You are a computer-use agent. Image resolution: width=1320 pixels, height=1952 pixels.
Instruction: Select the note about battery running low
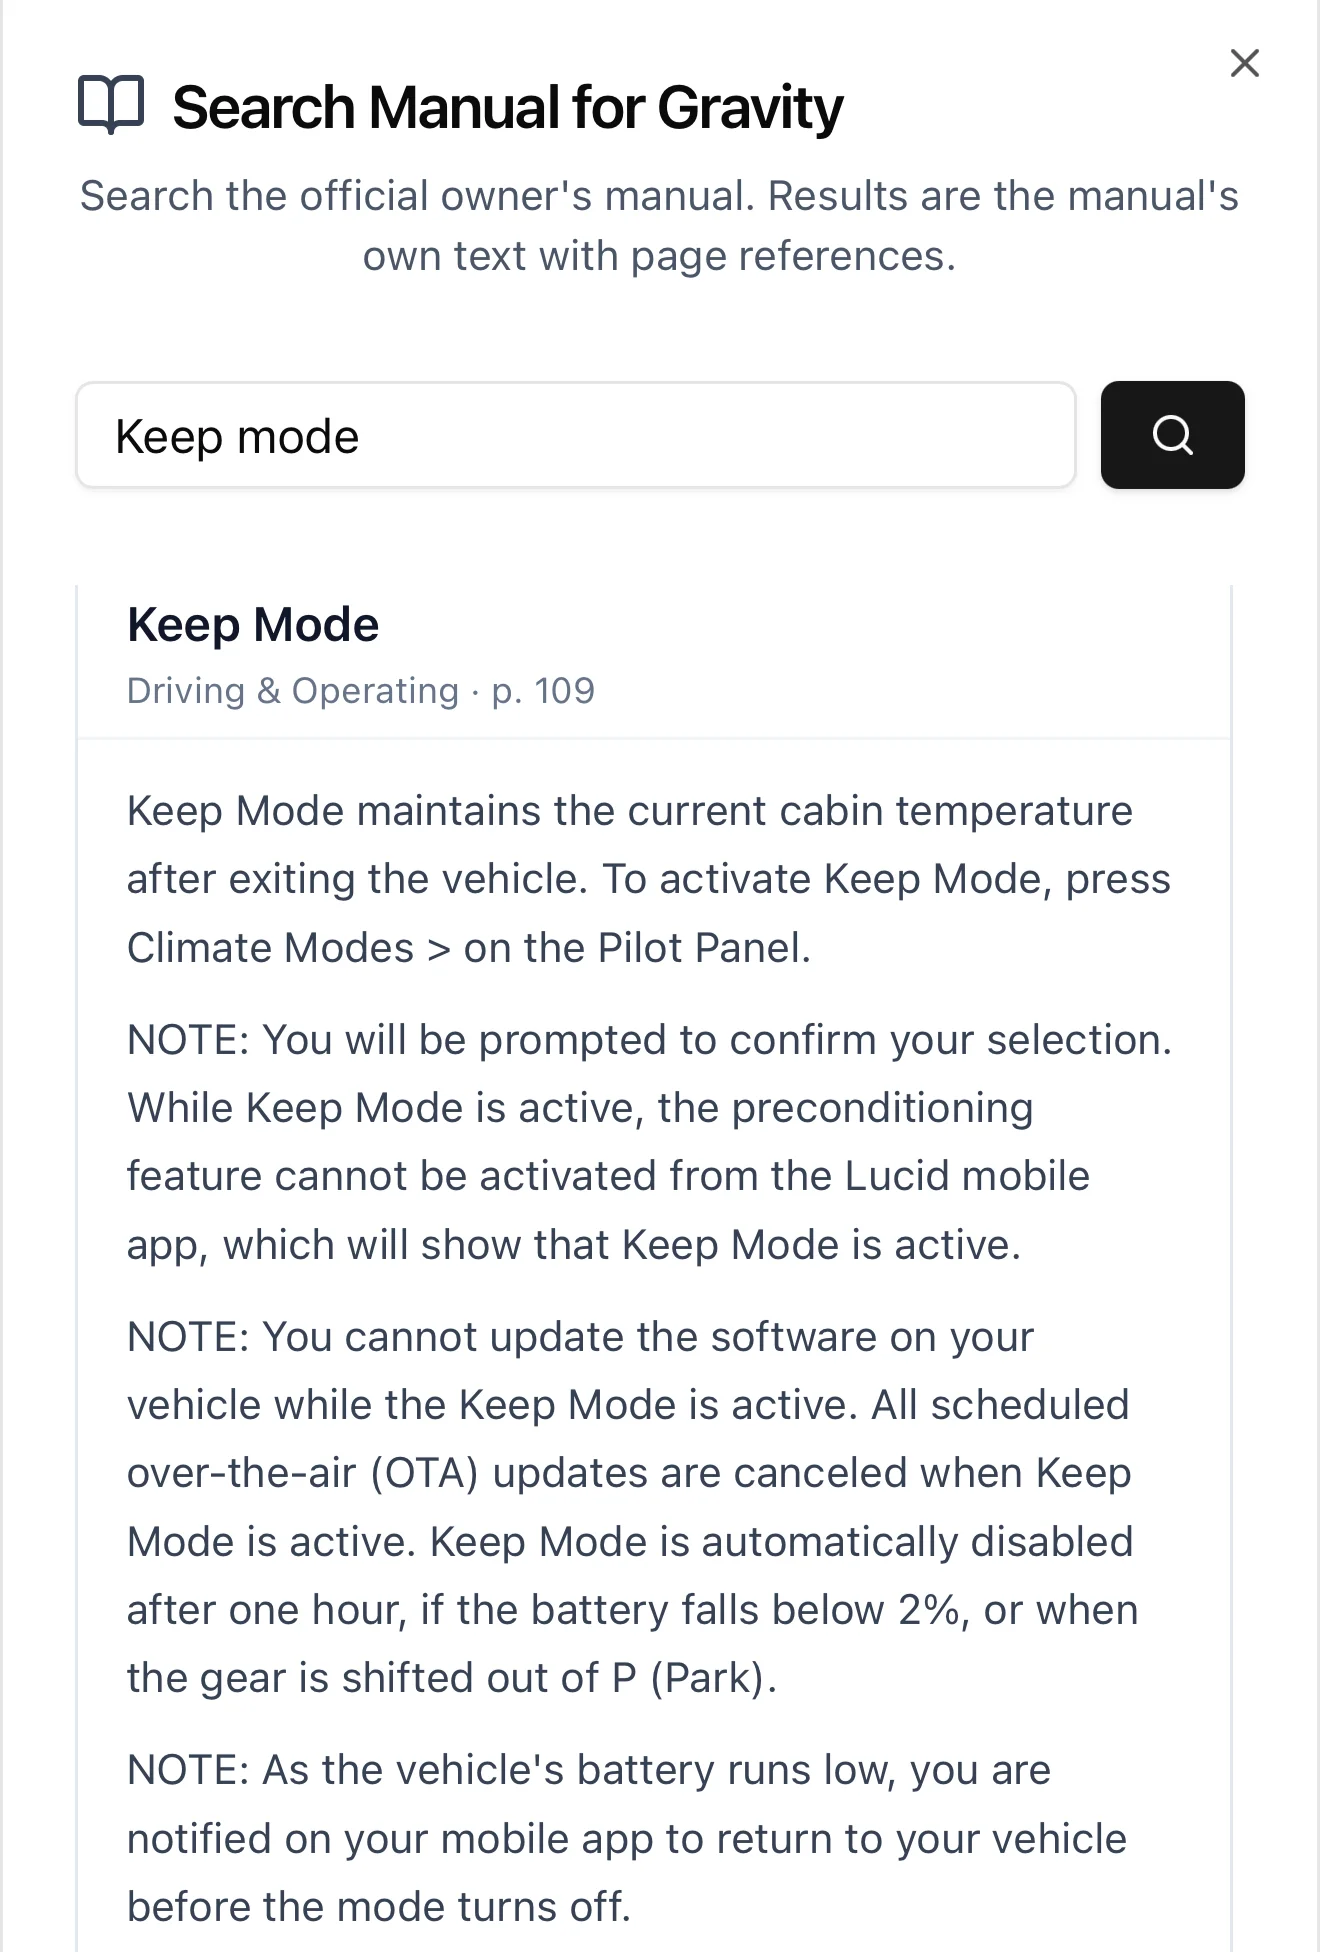coord(627,1838)
